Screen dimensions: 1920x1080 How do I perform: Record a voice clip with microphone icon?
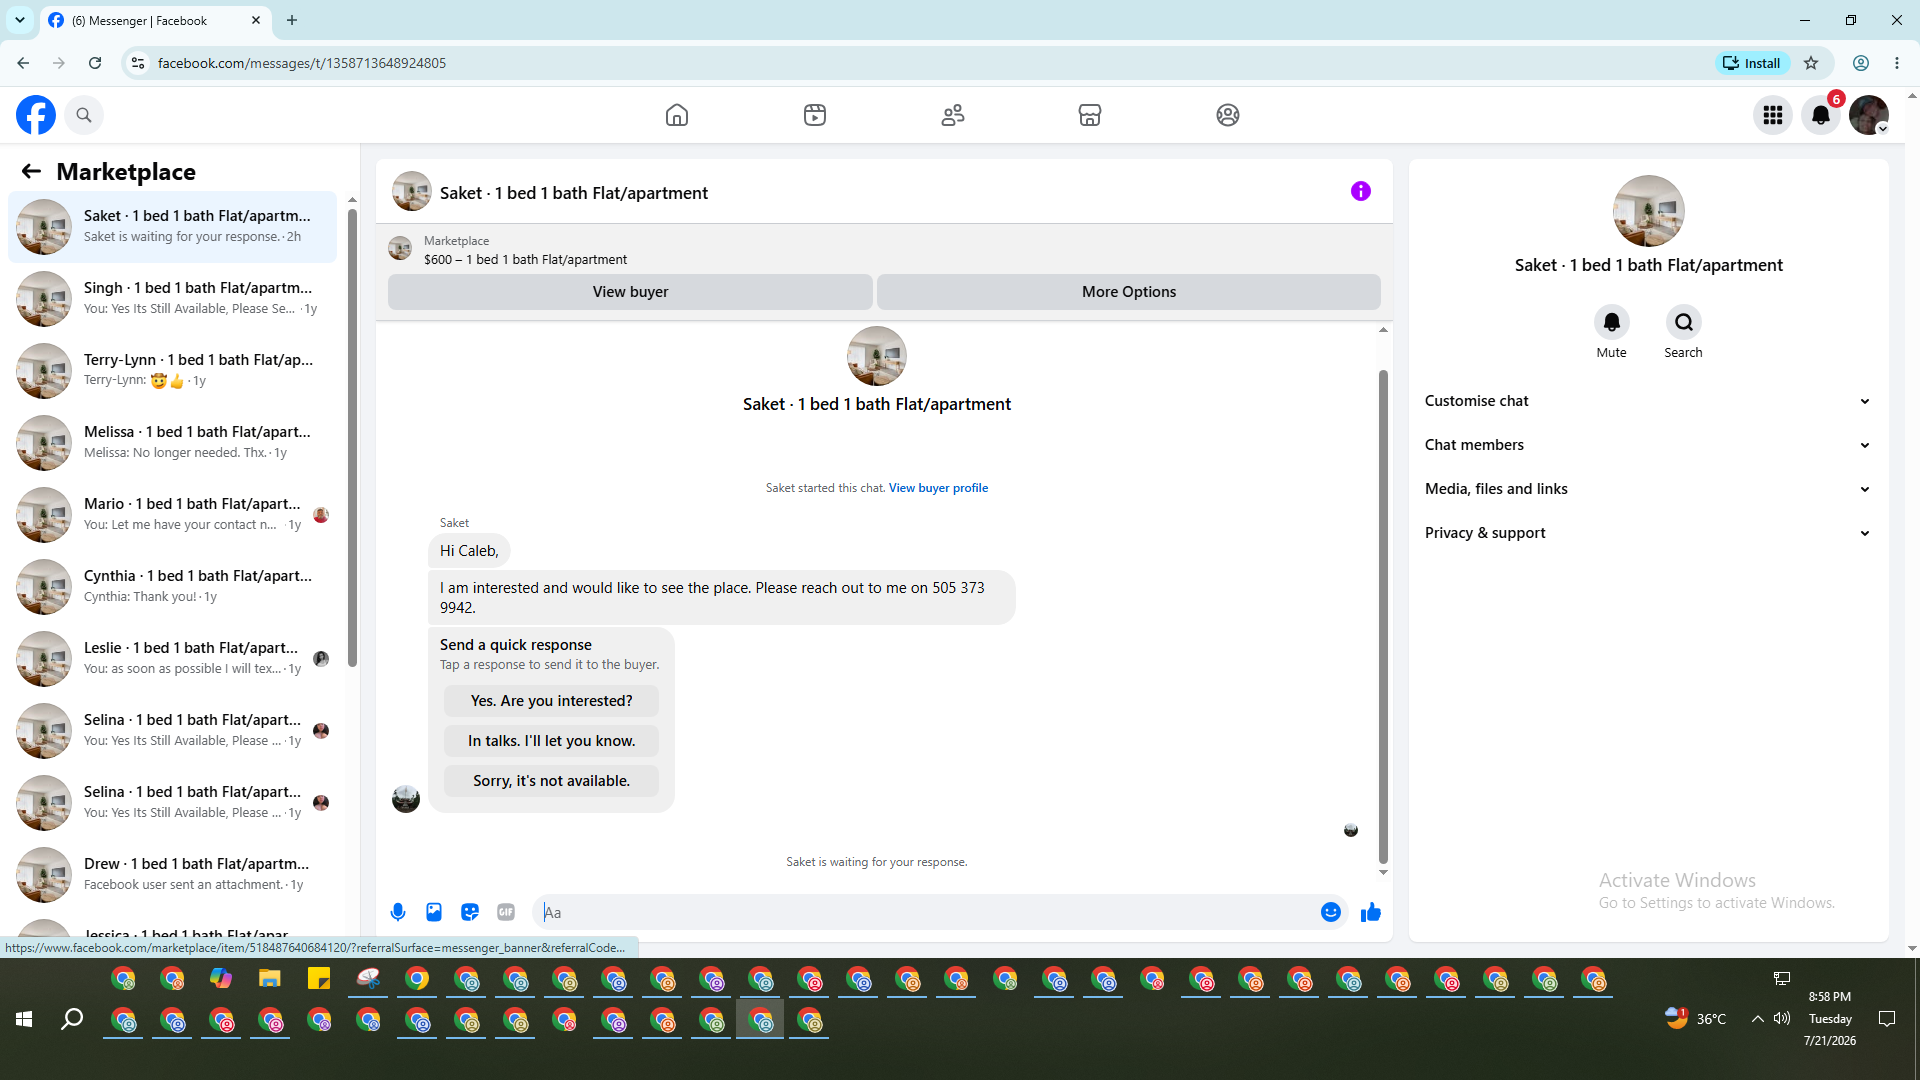tap(398, 912)
